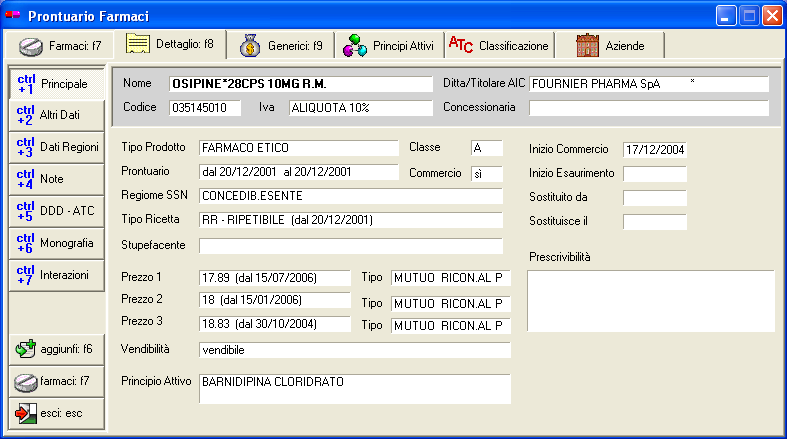The height and width of the screenshot is (439, 787).
Task: Click the molecule icon for Principi Attivi
Action: (x=354, y=46)
